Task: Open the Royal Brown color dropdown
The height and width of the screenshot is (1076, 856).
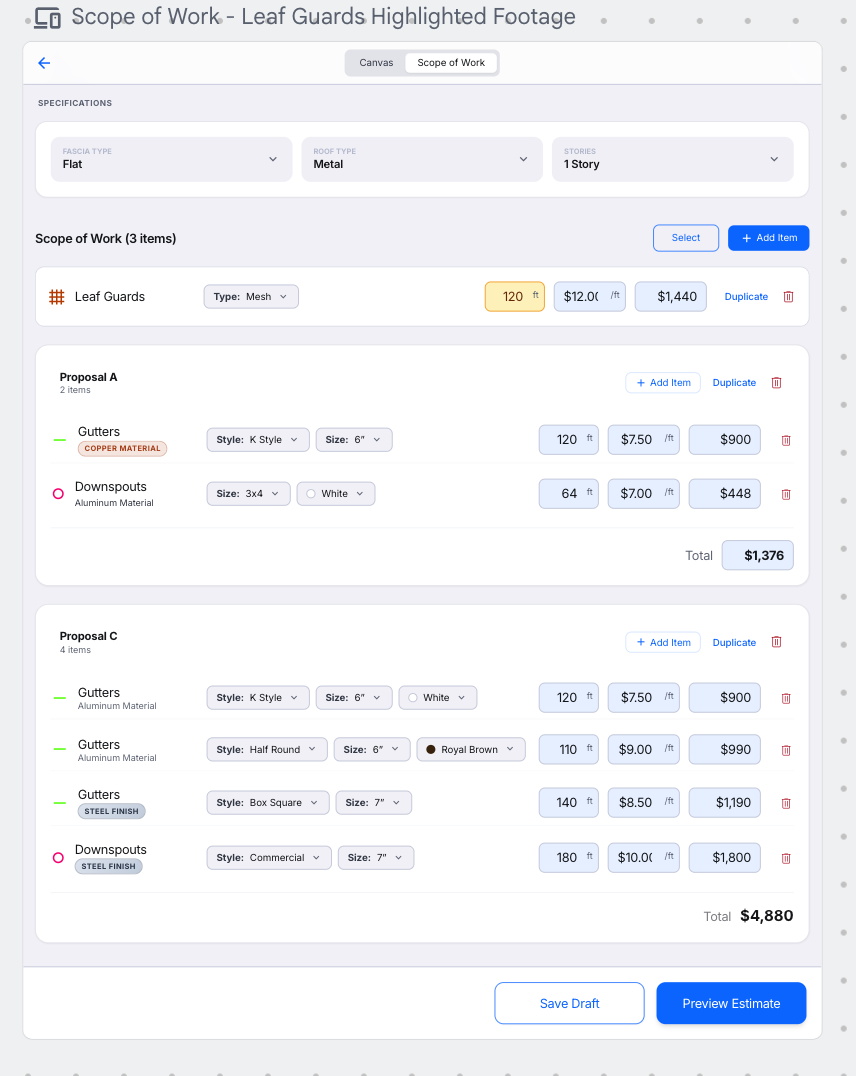Action: [471, 749]
